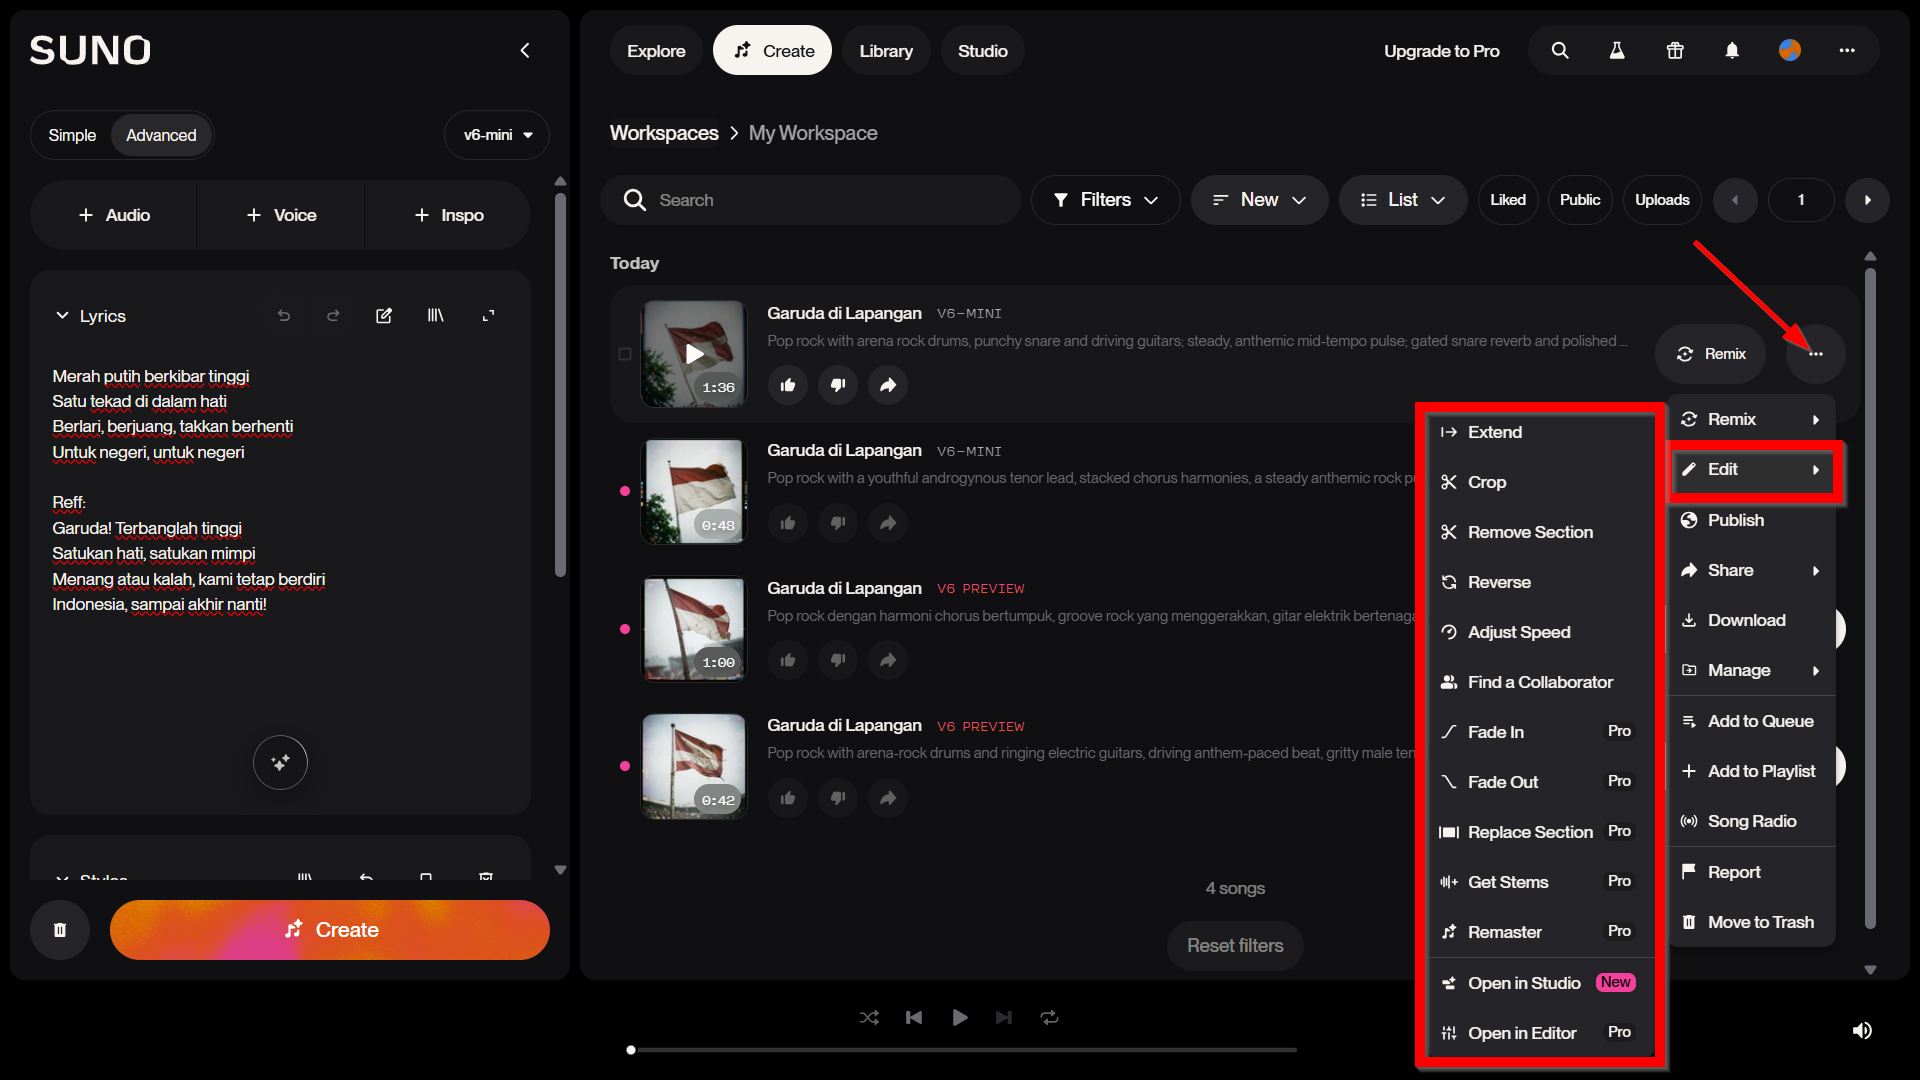Undo lyrics change
This screenshot has width=1920, height=1080.
point(284,316)
